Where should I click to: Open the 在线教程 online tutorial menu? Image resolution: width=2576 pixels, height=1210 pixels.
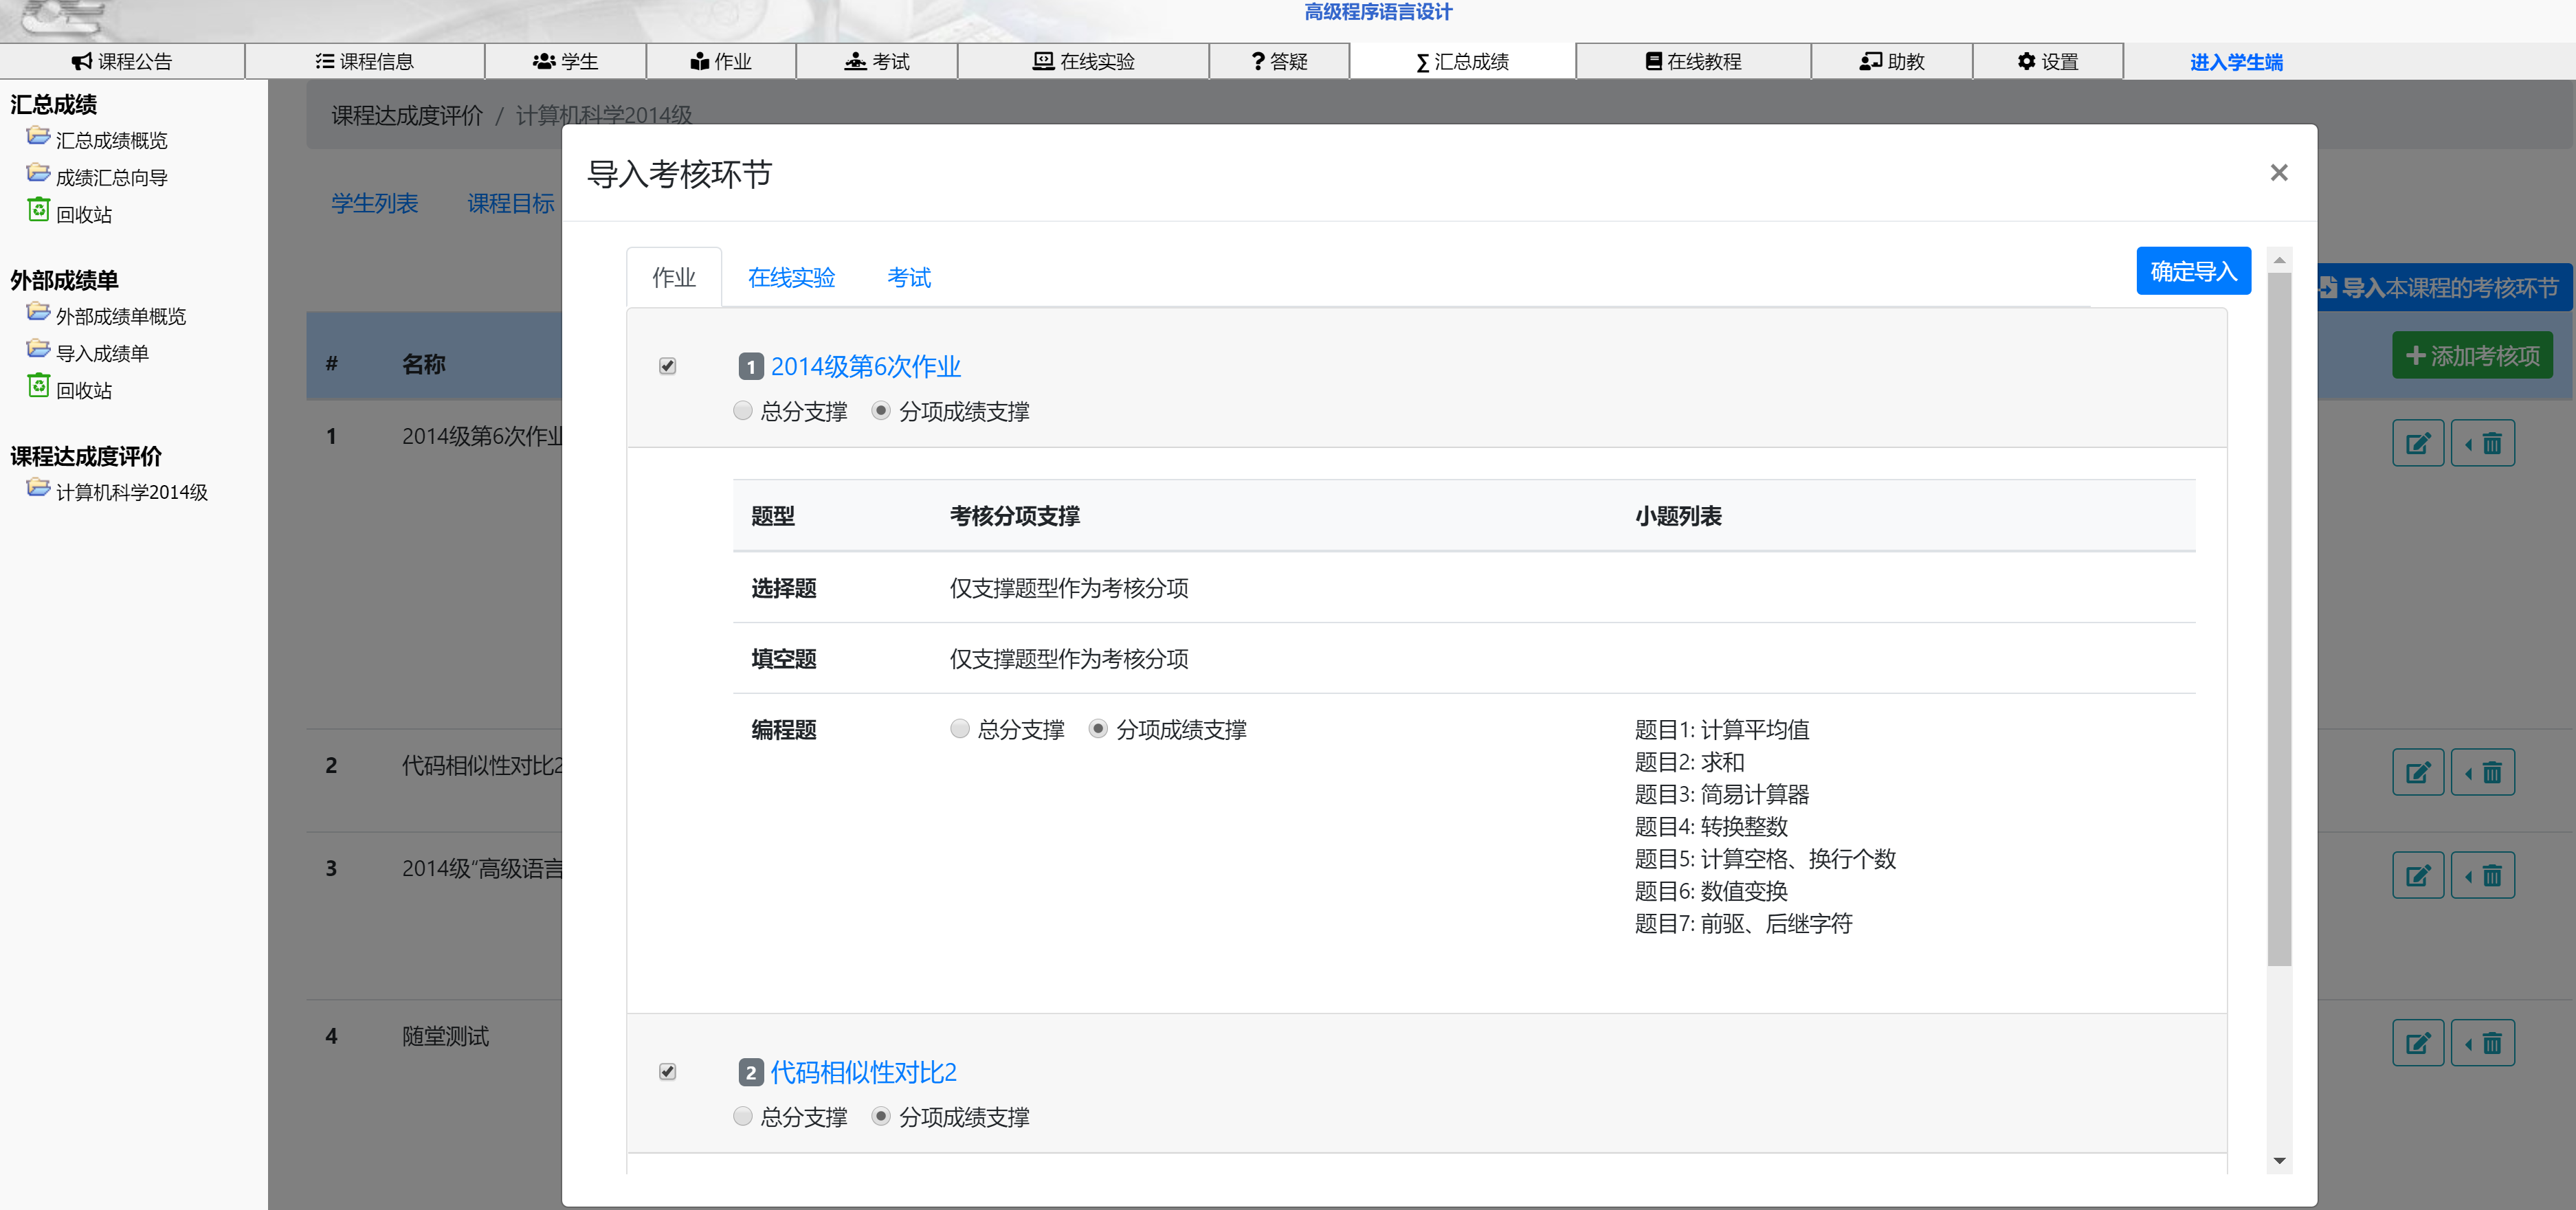1694,62
